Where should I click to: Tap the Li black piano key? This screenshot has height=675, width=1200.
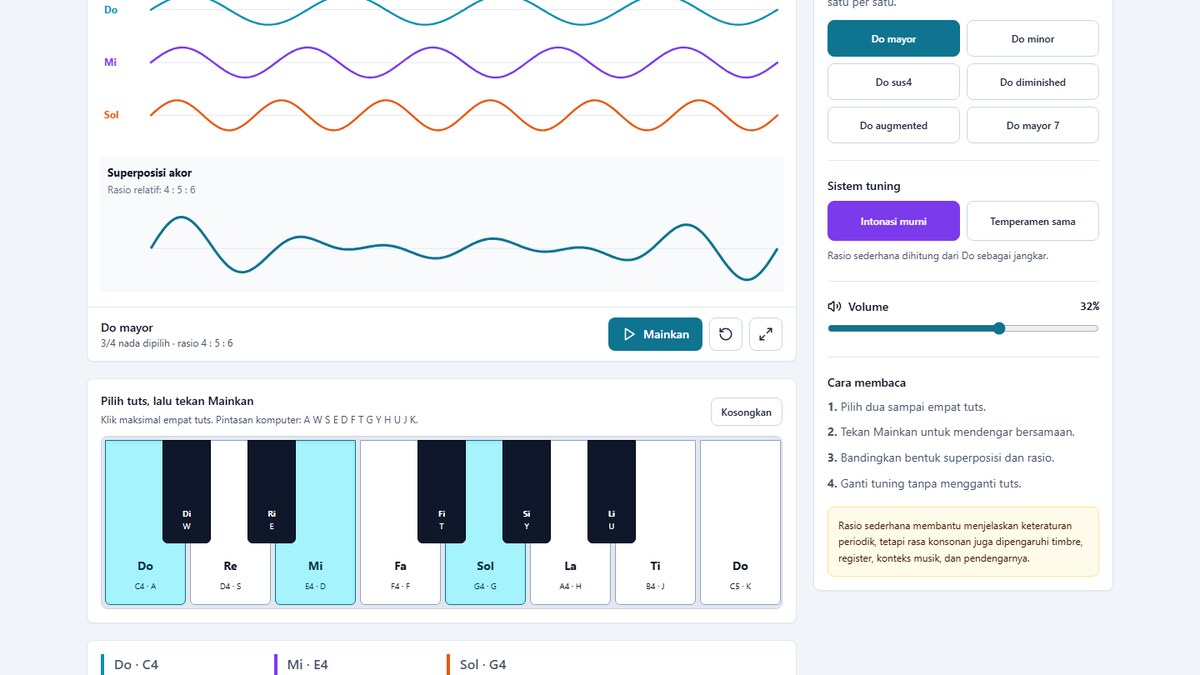(x=612, y=491)
